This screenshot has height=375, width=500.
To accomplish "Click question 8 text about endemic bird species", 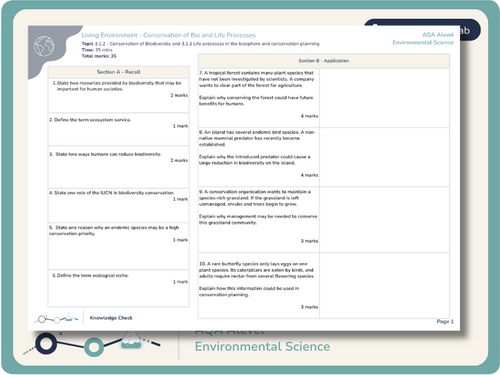I will (257, 138).
